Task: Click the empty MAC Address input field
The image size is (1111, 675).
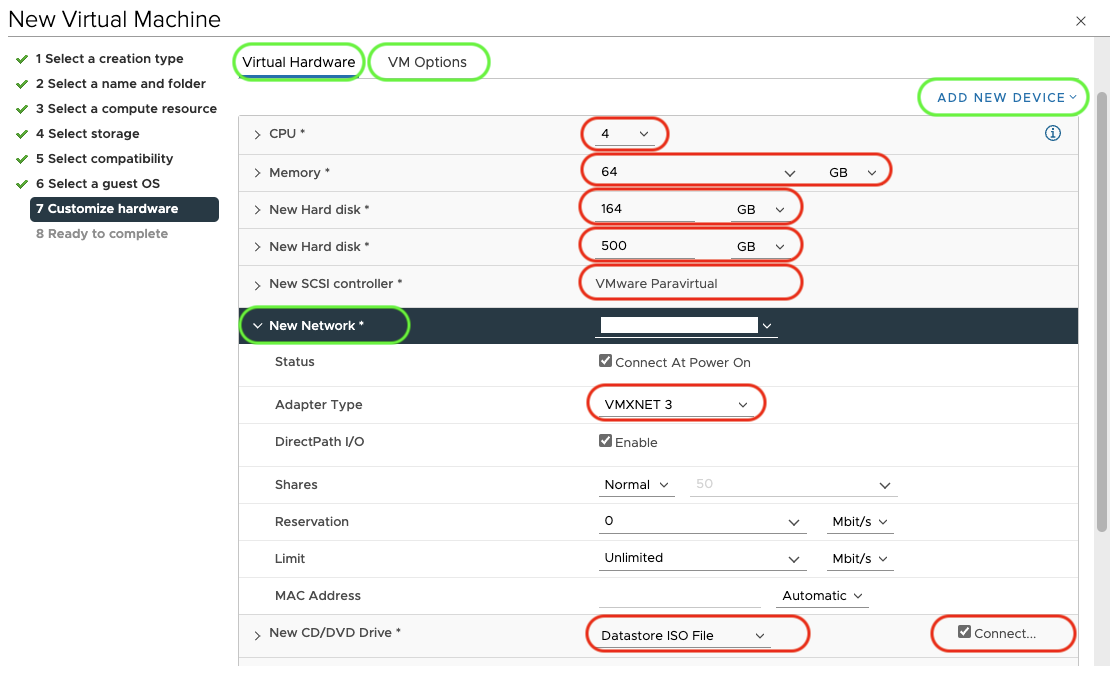Action: [x=680, y=595]
